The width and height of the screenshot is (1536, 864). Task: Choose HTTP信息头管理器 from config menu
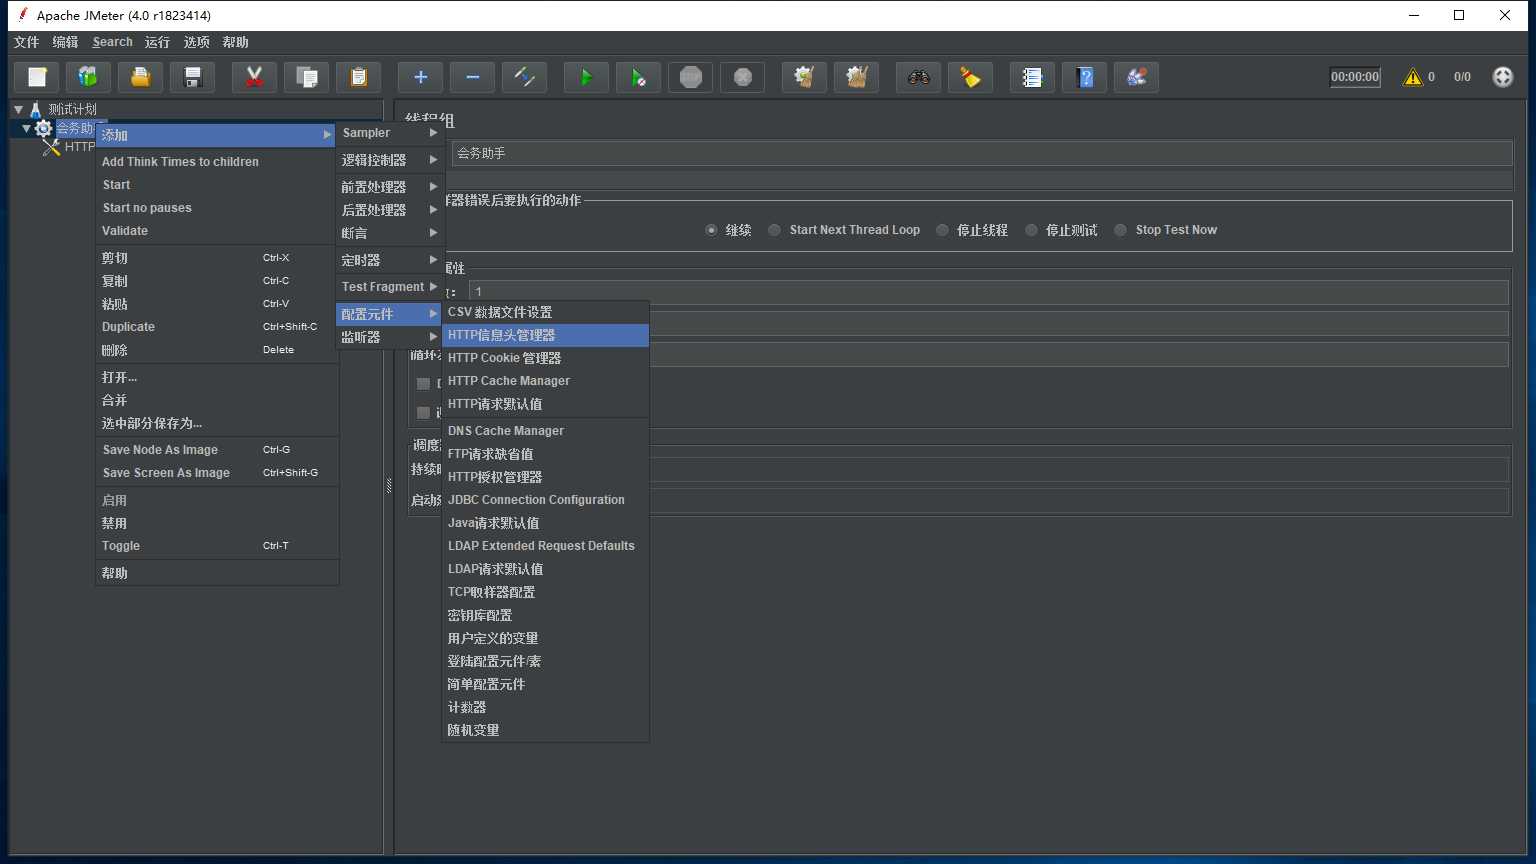[x=546, y=335]
